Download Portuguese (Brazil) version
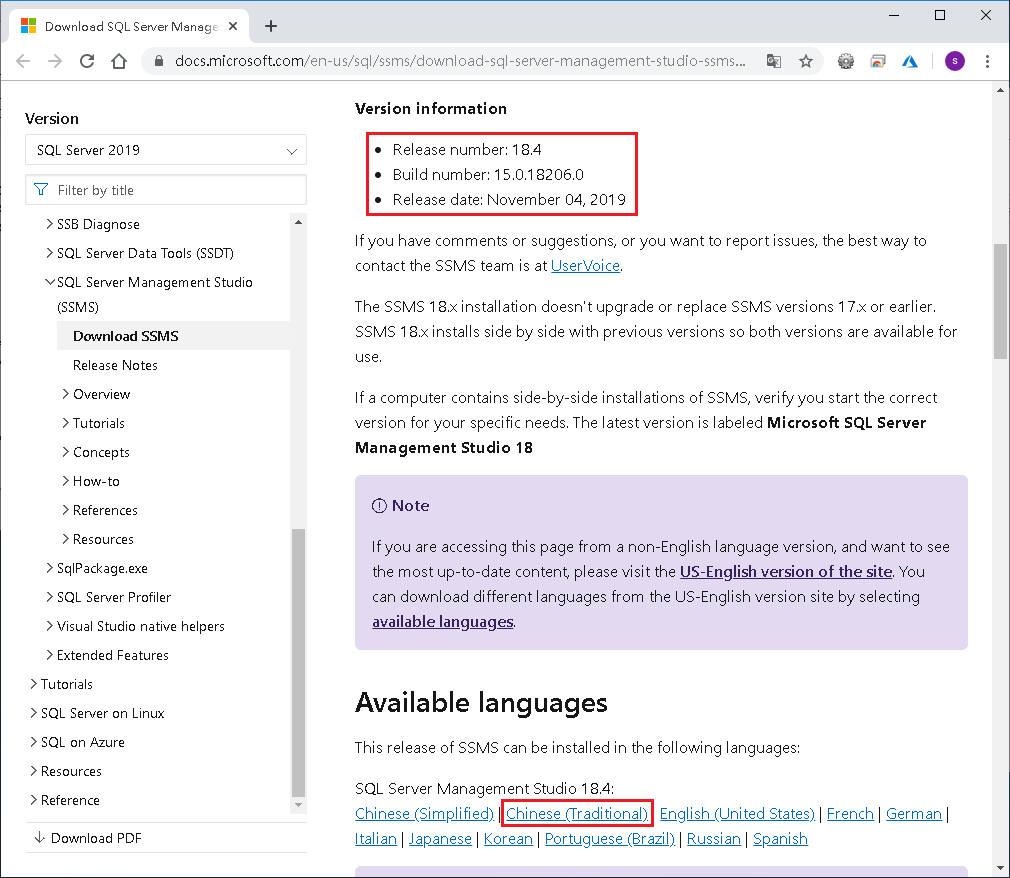The width and height of the screenshot is (1010, 878). [609, 839]
